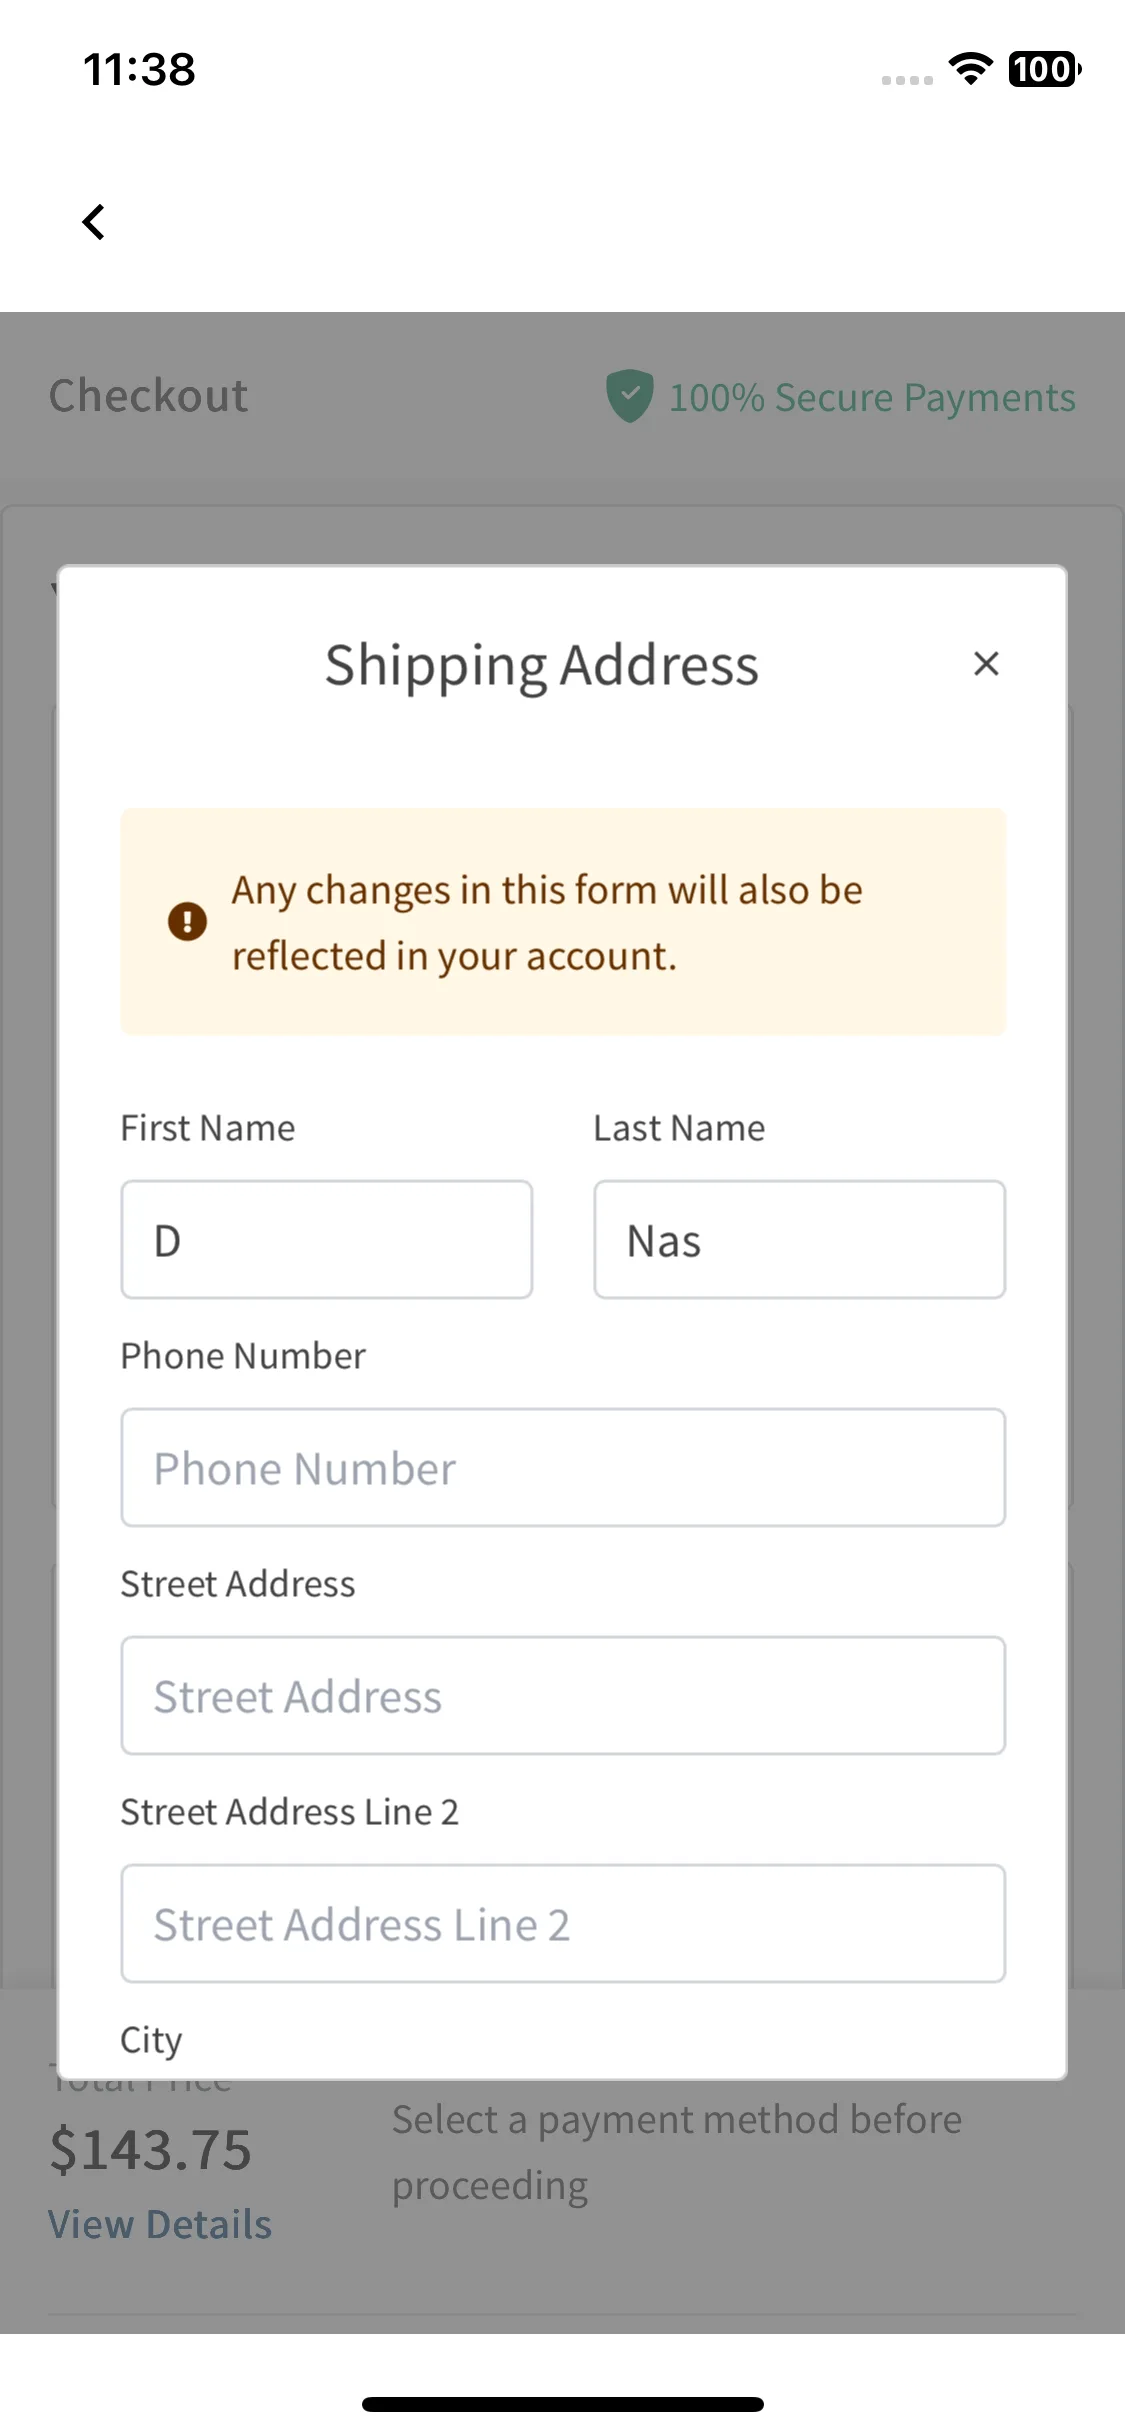
Task: Select the Street Address input field
Action: [x=563, y=1696]
